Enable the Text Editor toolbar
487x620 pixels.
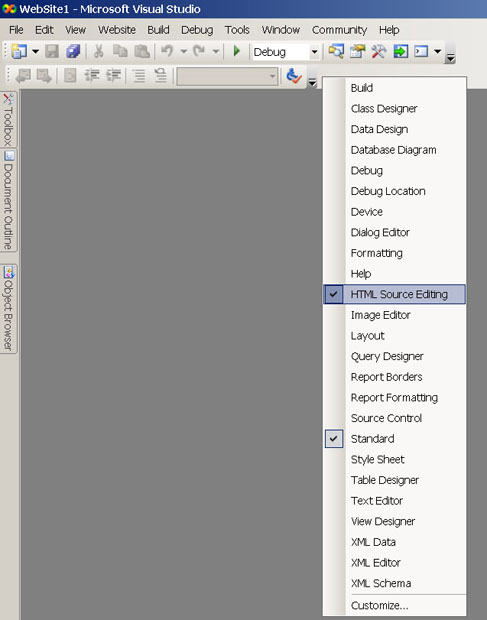tap(394, 501)
